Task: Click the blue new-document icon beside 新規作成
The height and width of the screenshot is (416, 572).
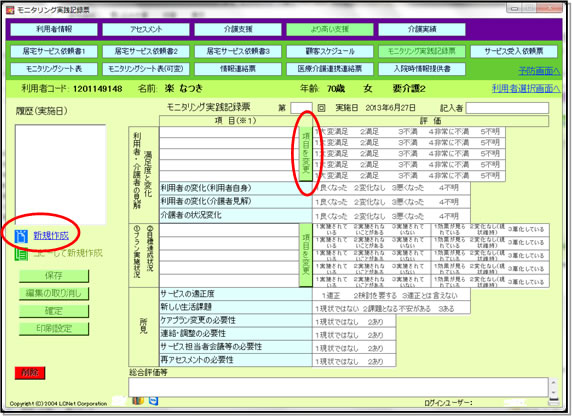Action: (x=21, y=236)
